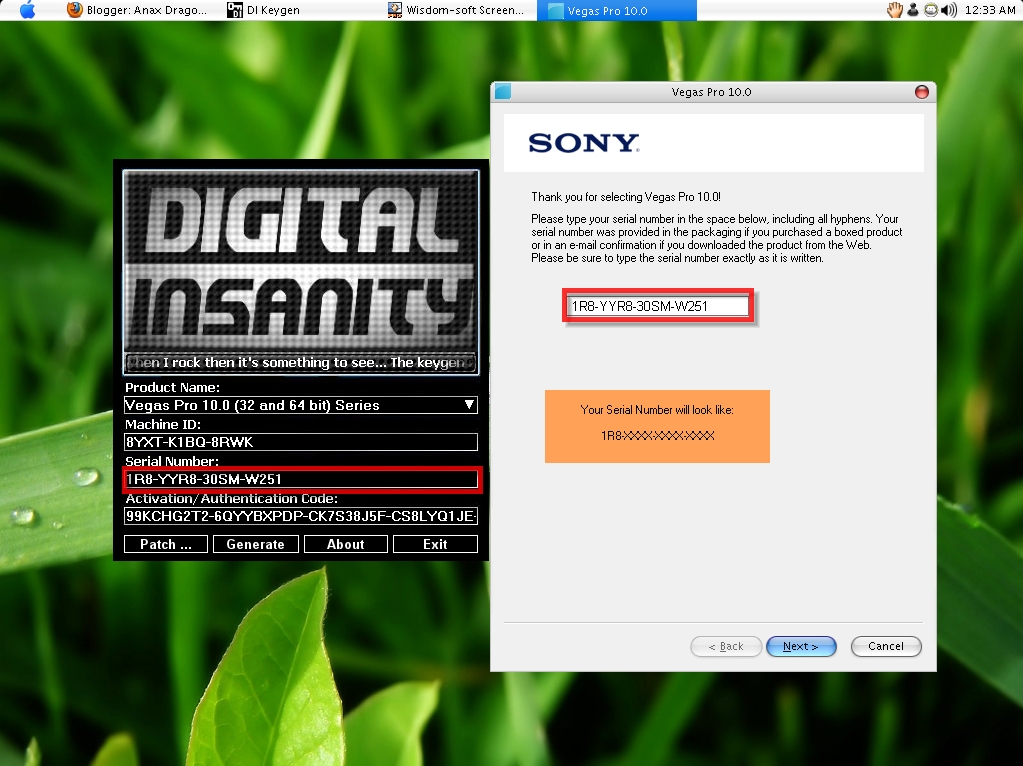
Task: Click the Patch button in keygen
Action: click(166, 544)
